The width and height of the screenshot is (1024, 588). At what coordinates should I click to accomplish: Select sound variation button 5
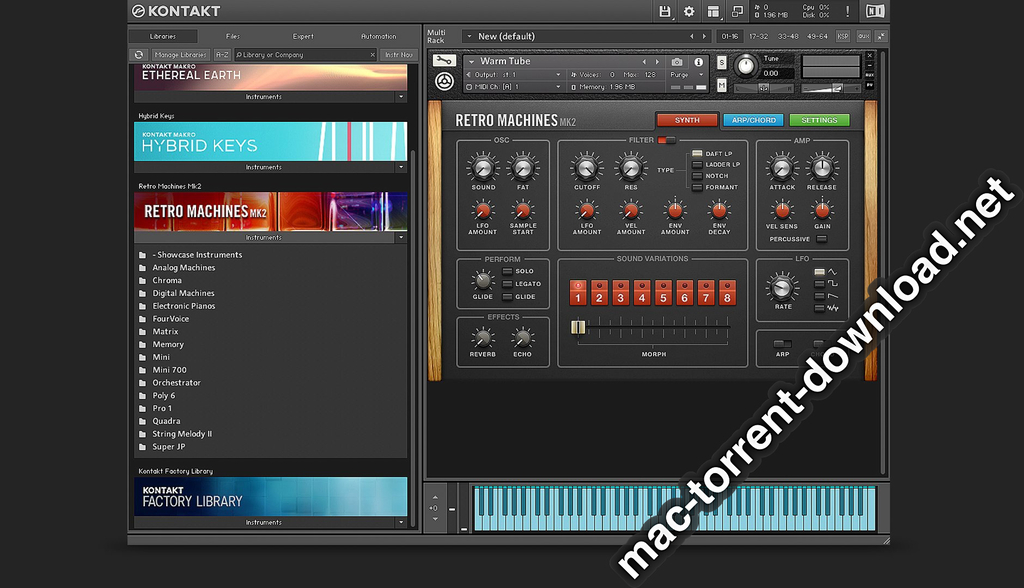(663, 293)
